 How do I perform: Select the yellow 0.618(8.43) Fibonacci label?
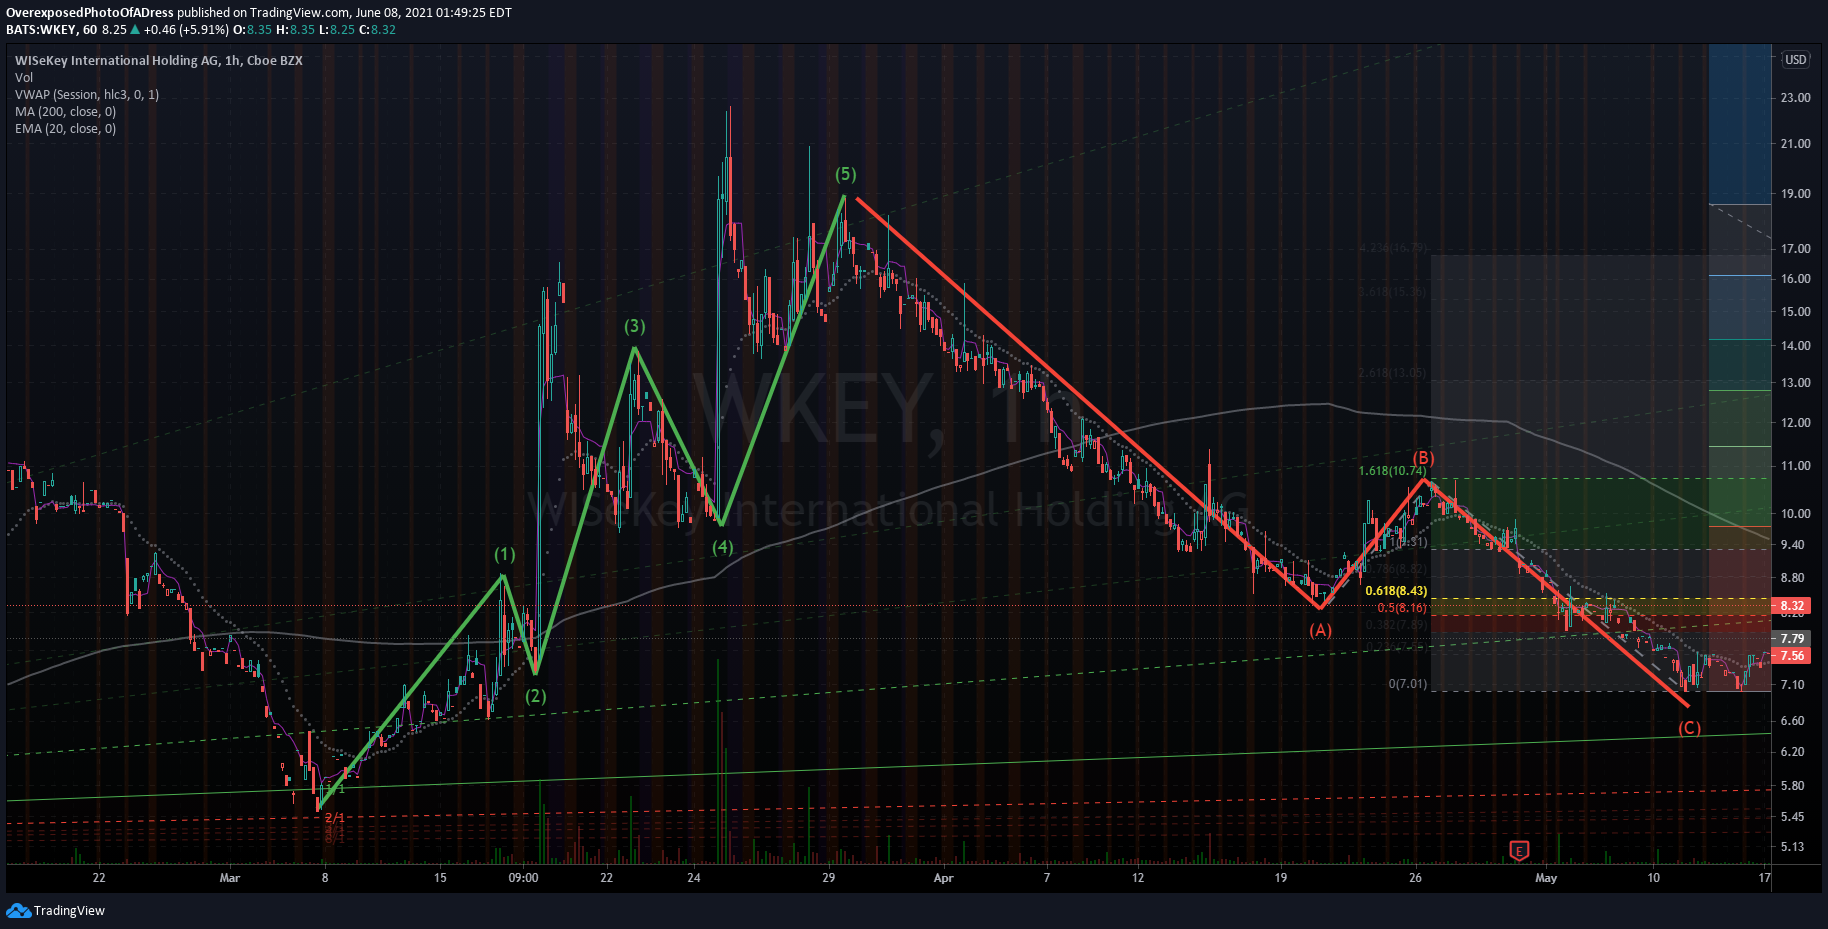(x=1396, y=591)
